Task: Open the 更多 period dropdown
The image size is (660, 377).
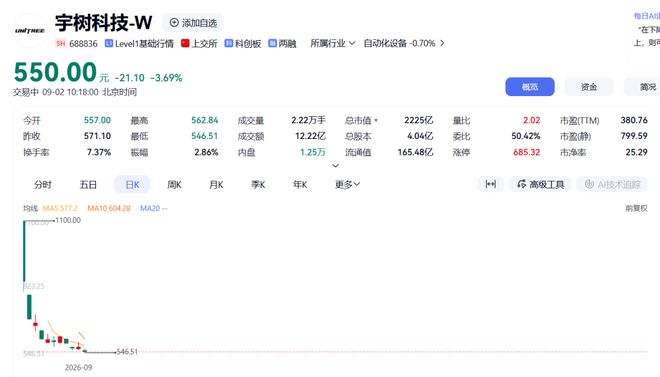Action: 347,184
